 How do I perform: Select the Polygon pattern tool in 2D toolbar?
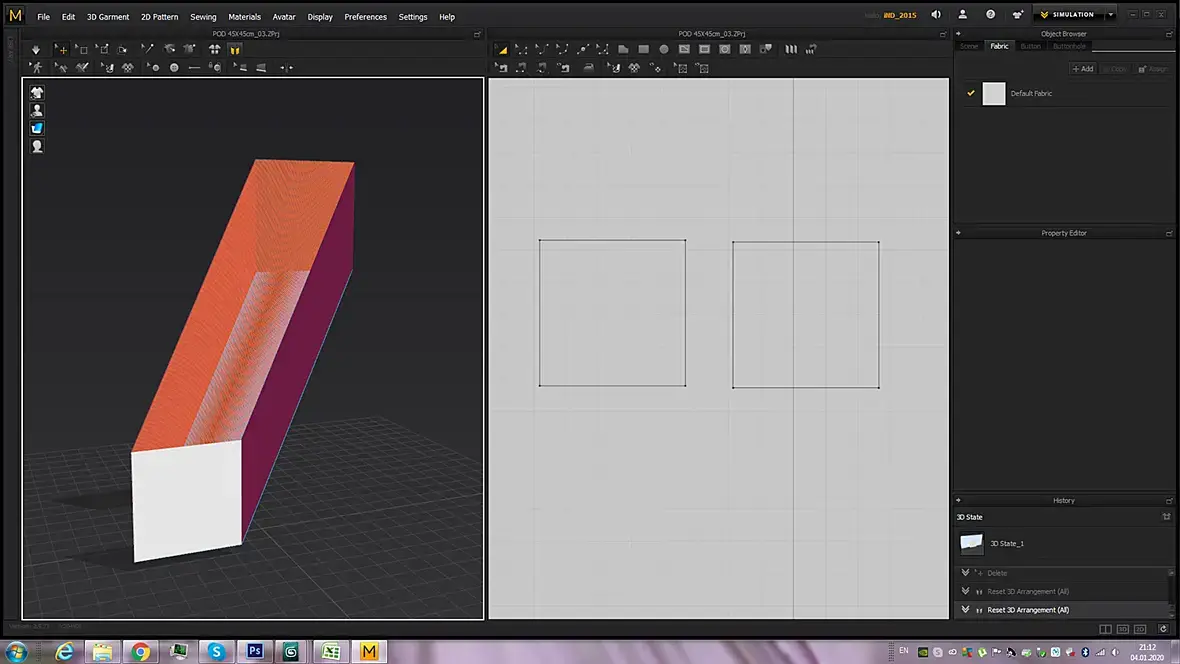(623, 49)
